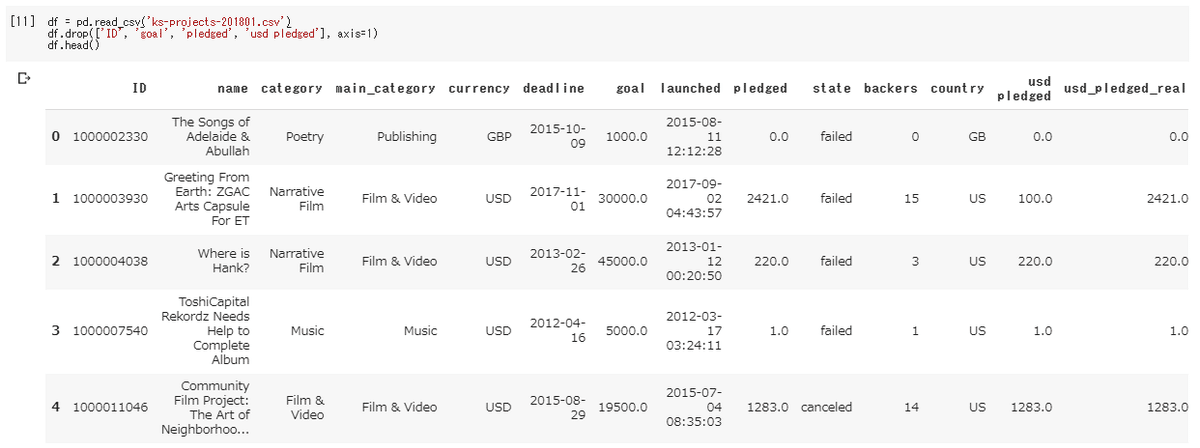This screenshot has height=448, width=1200.
Task: Click the 'main_category' column header
Action: pos(385,88)
